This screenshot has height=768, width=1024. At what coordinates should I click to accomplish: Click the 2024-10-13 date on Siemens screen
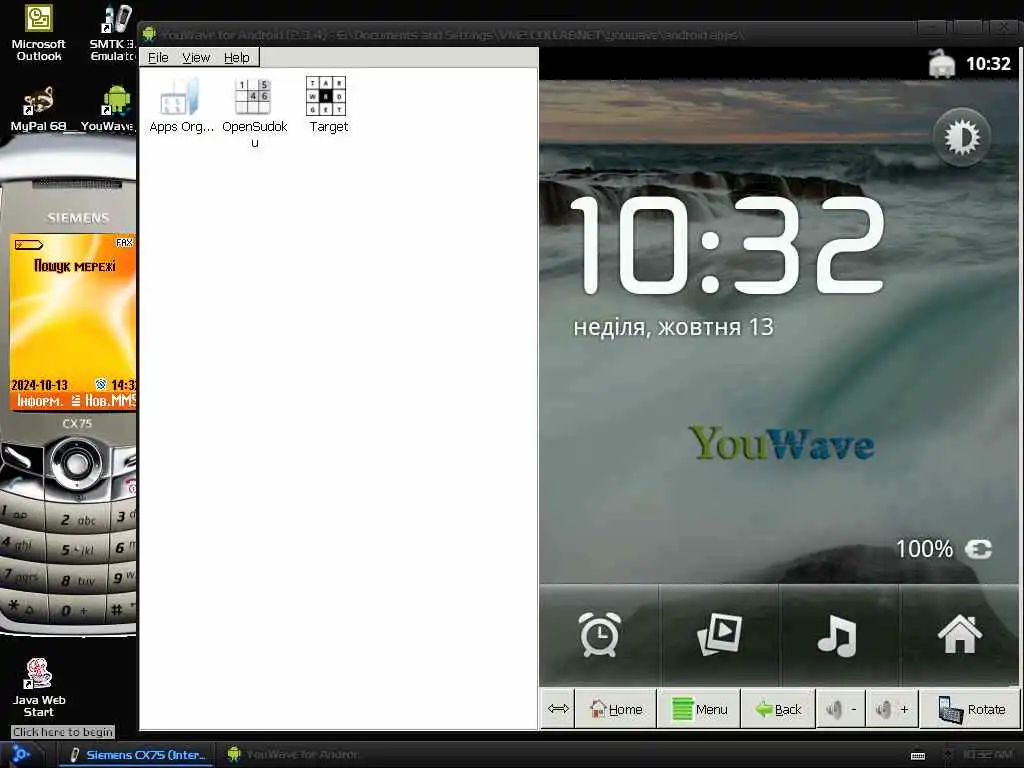coord(39,385)
